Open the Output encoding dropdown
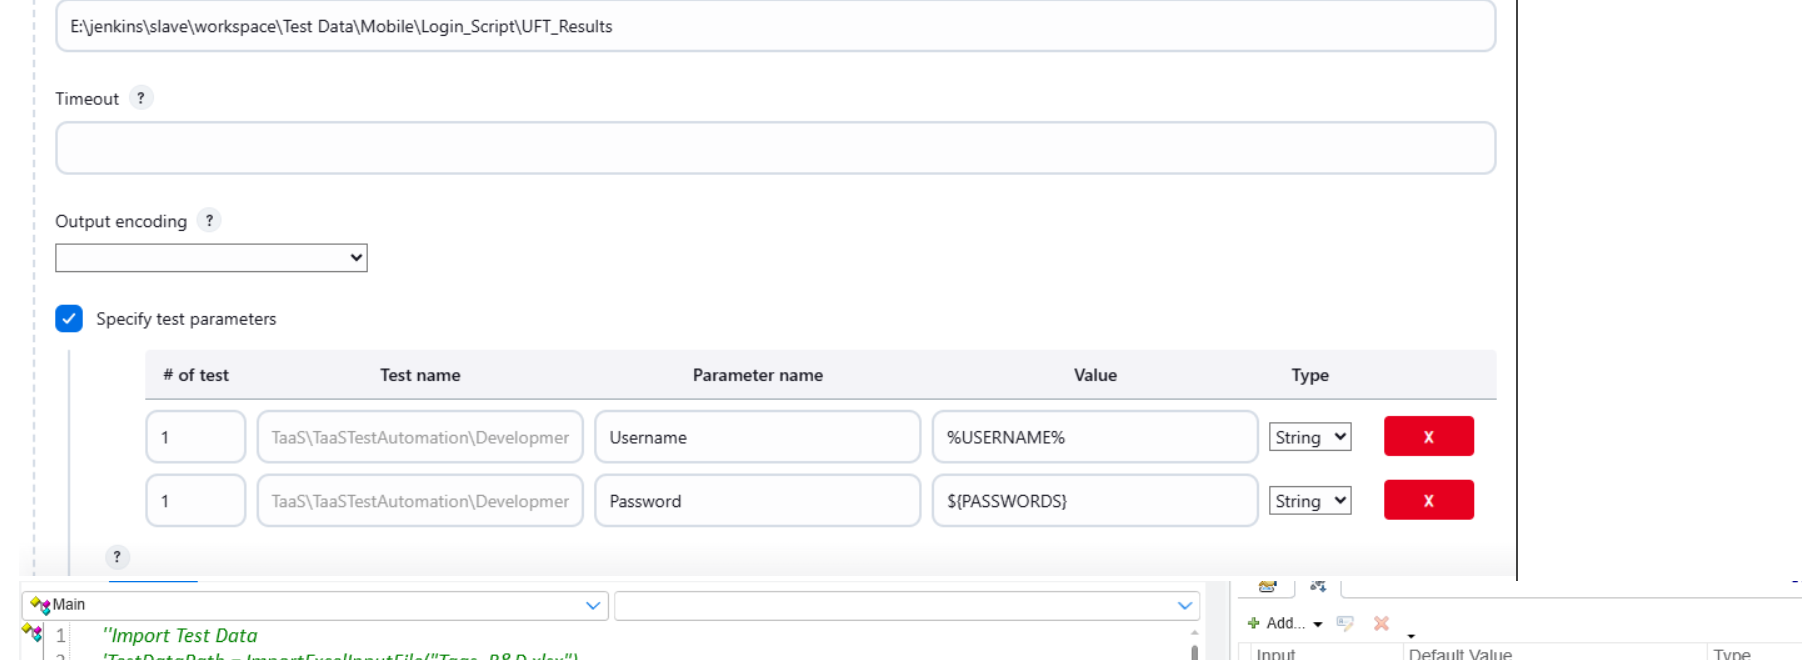 pyautogui.click(x=211, y=258)
